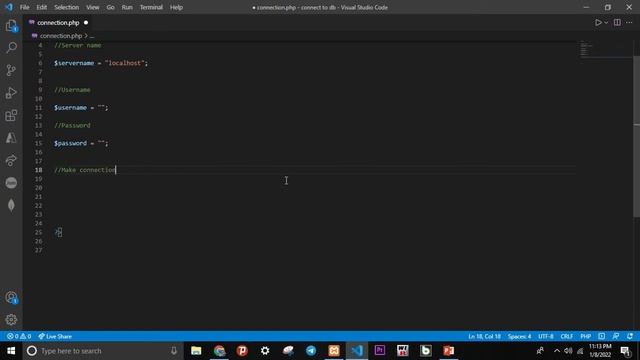This screenshot has height=360, width=640.
Task: Open the Extensions view
Action: (11, 115)
